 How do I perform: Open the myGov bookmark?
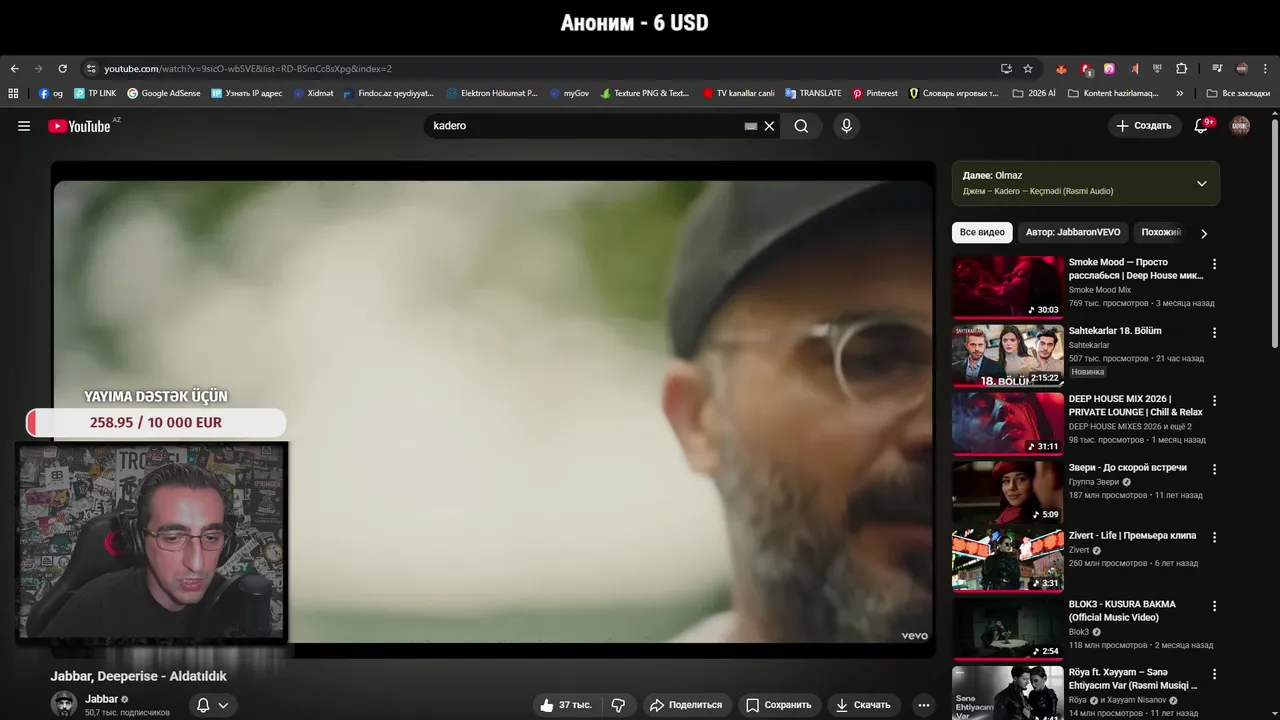pos(569,93)
